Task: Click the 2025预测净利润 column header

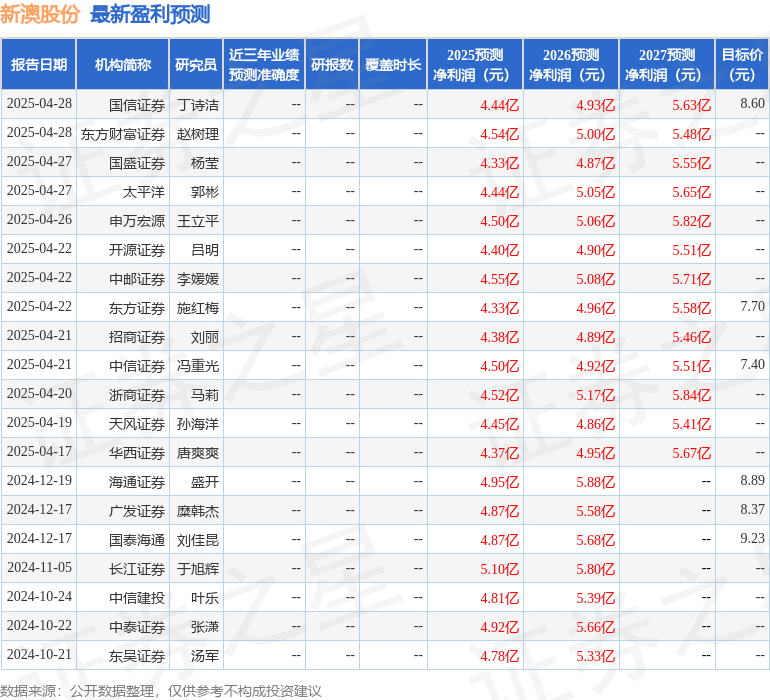Action: (x=475, y=64)
